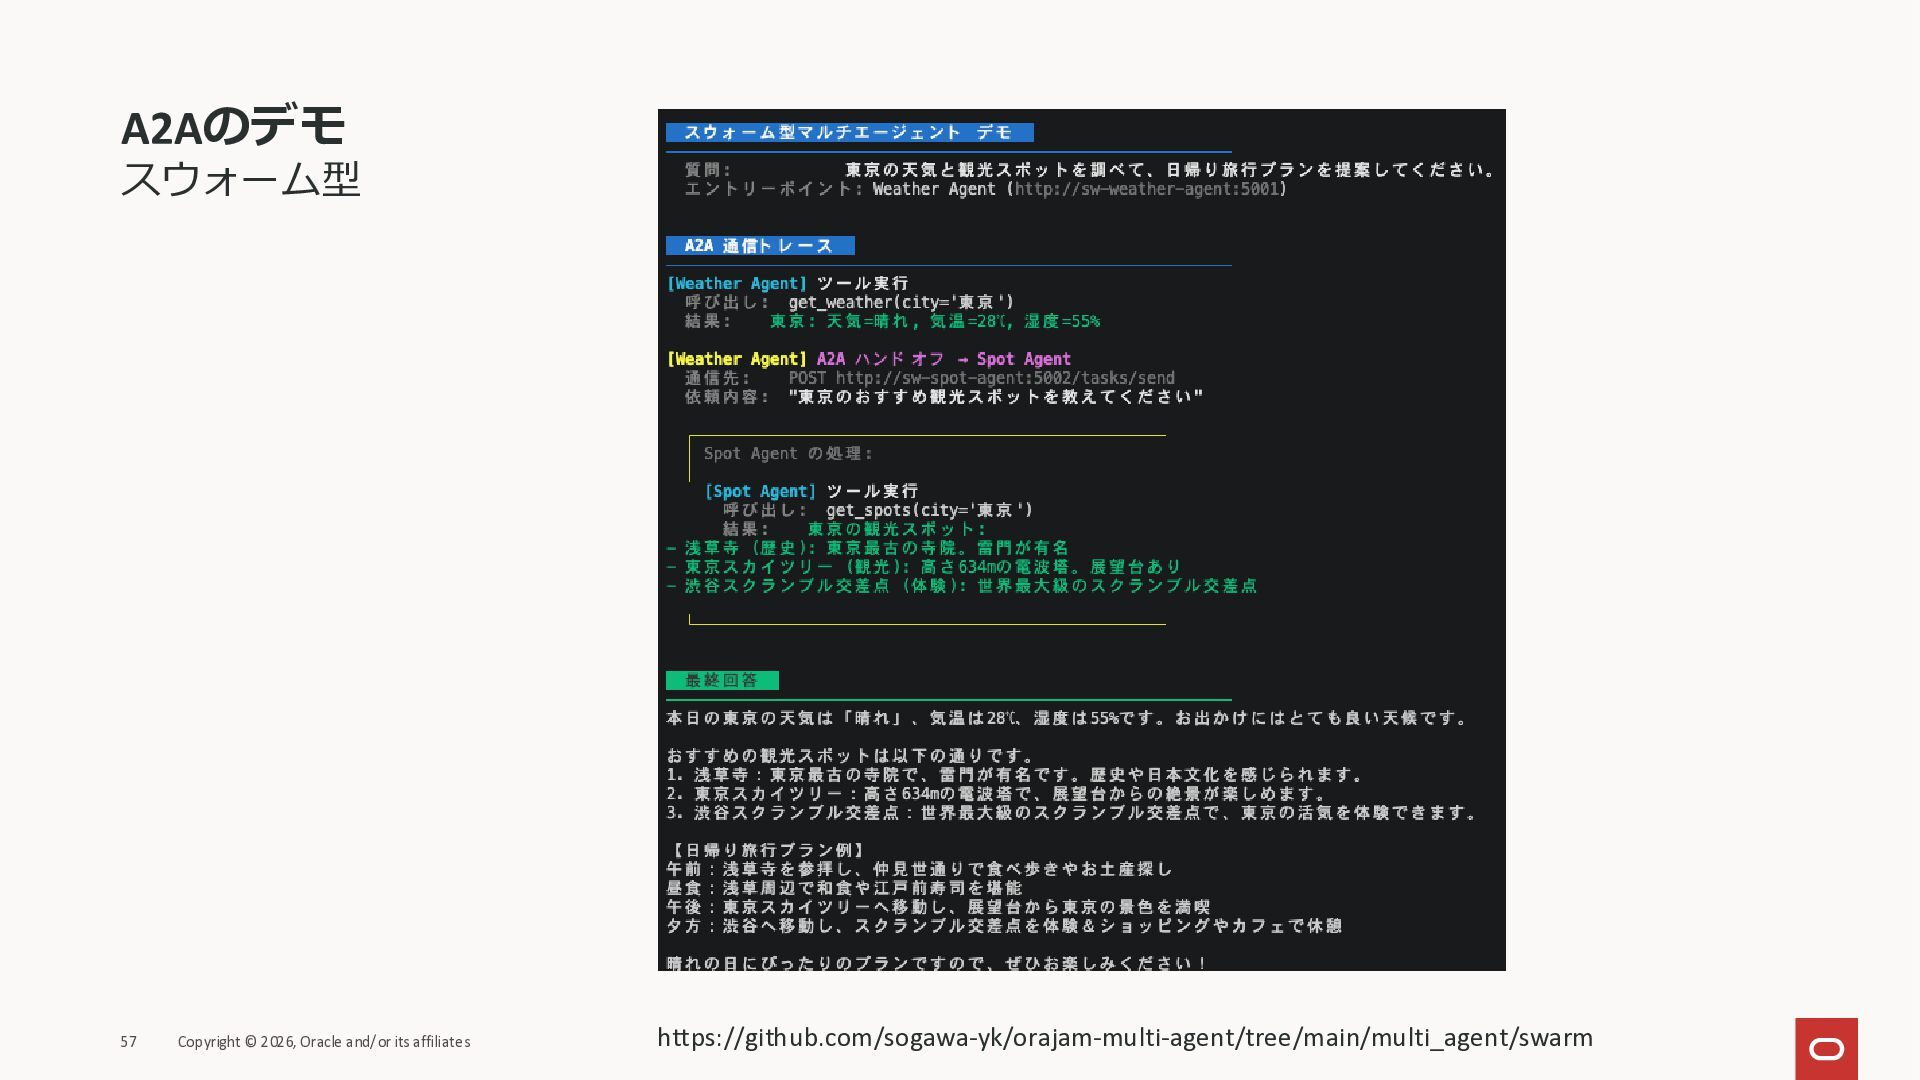Click the cyan [Weather Agent] ツール実行 line
Image resolution: width=1920 pixels, height=1080 pixels.
pyautogui.click(x=788, y=284)
